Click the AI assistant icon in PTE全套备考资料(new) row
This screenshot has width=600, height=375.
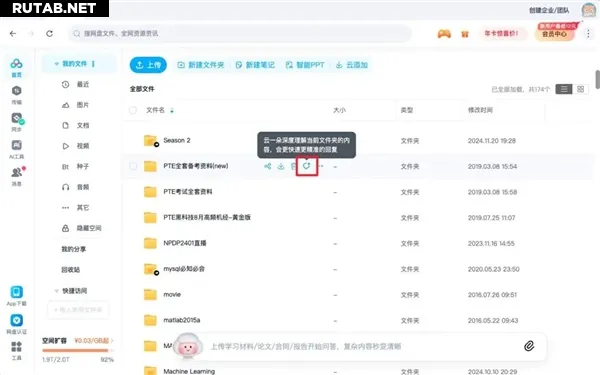[307, 166]
